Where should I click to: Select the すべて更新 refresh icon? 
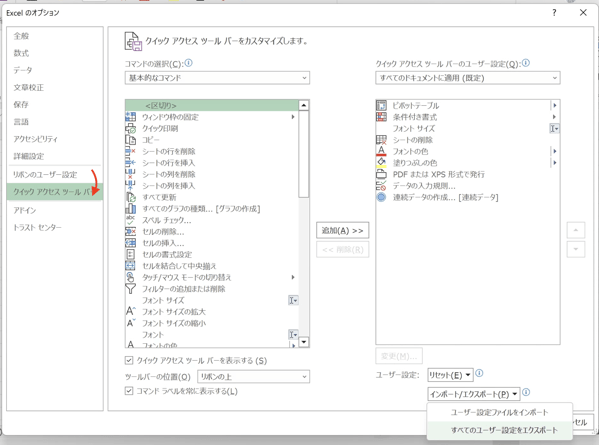click(131, 197)
